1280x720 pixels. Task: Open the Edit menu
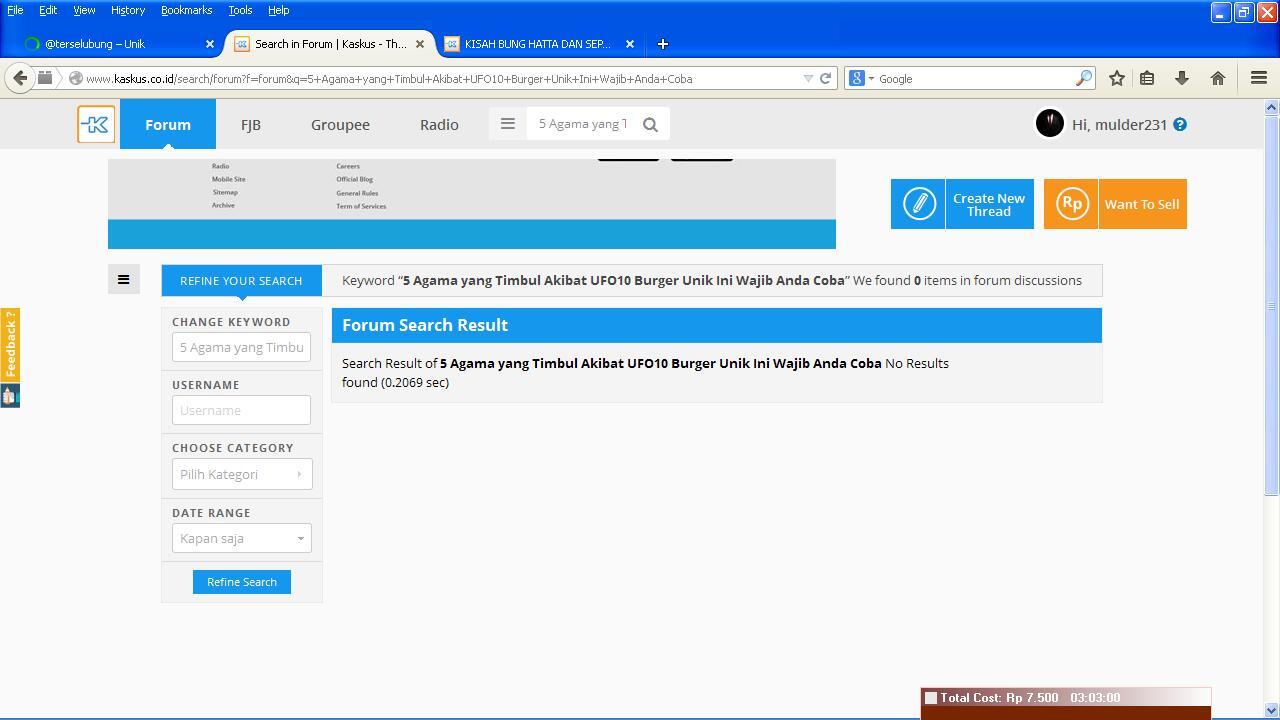tap(48, 10)
